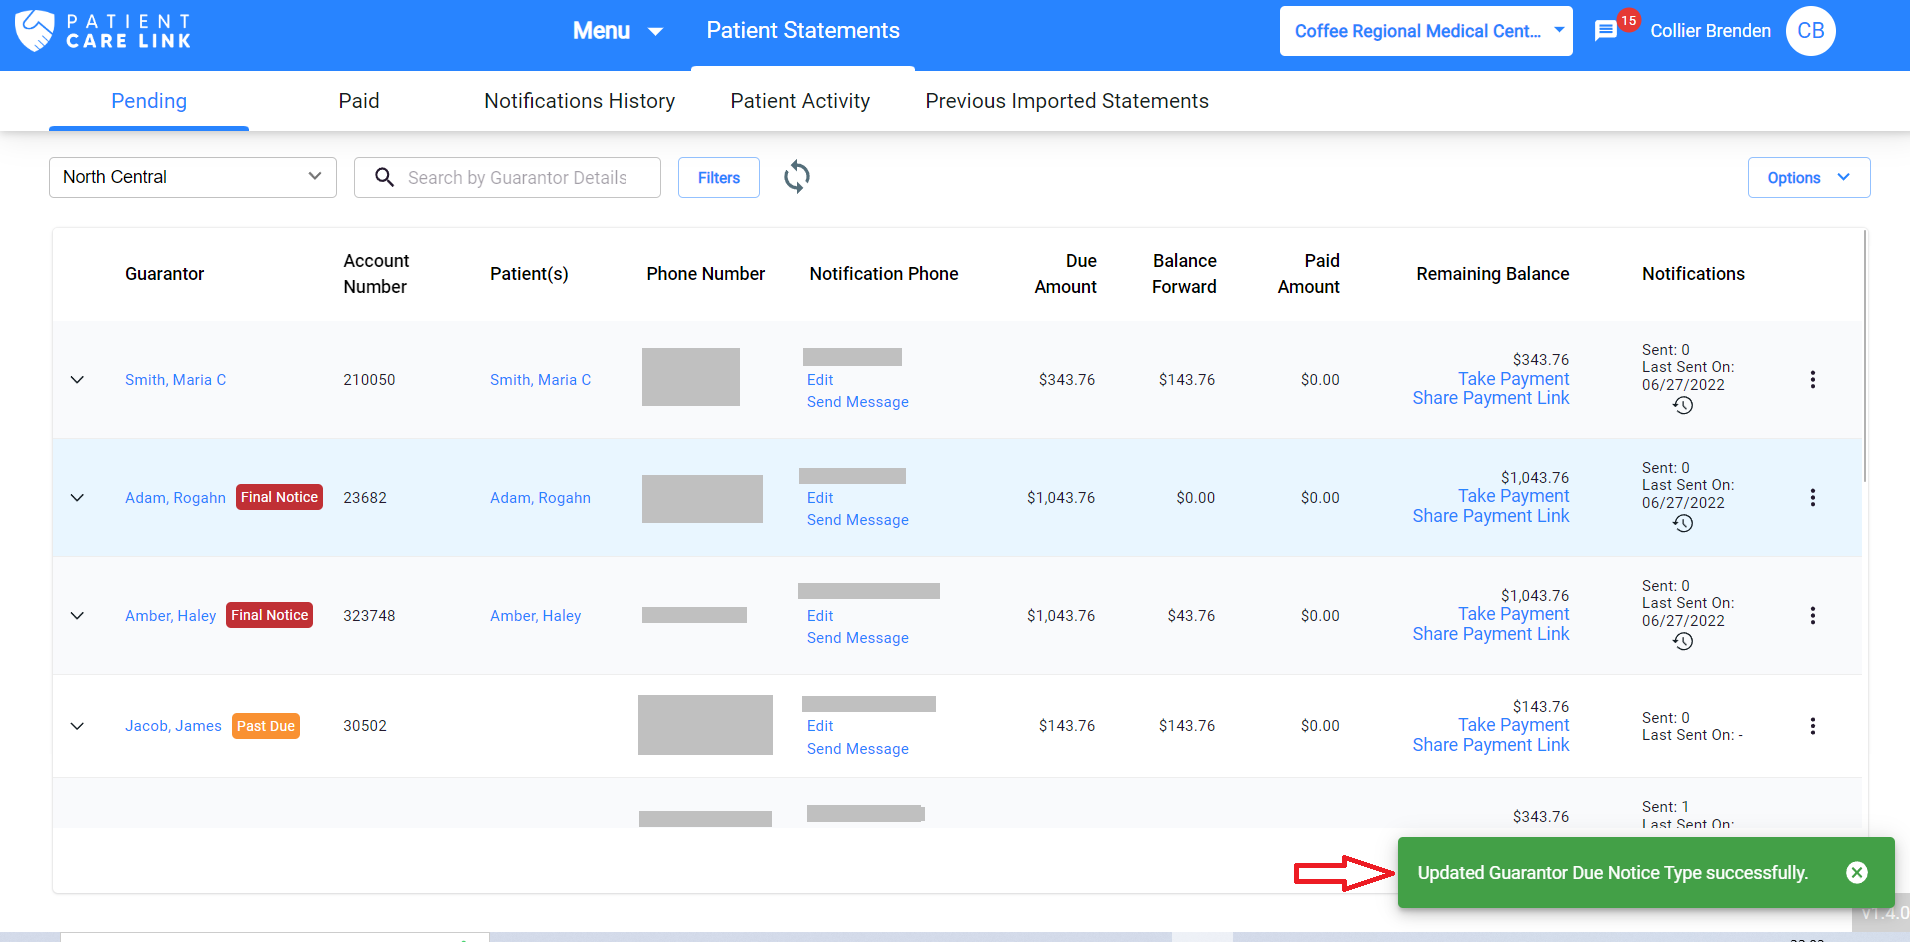View notification history icon for Smith, Maria C
The width and height of the screenshot is (1910, 942).
pos(1683,405)
